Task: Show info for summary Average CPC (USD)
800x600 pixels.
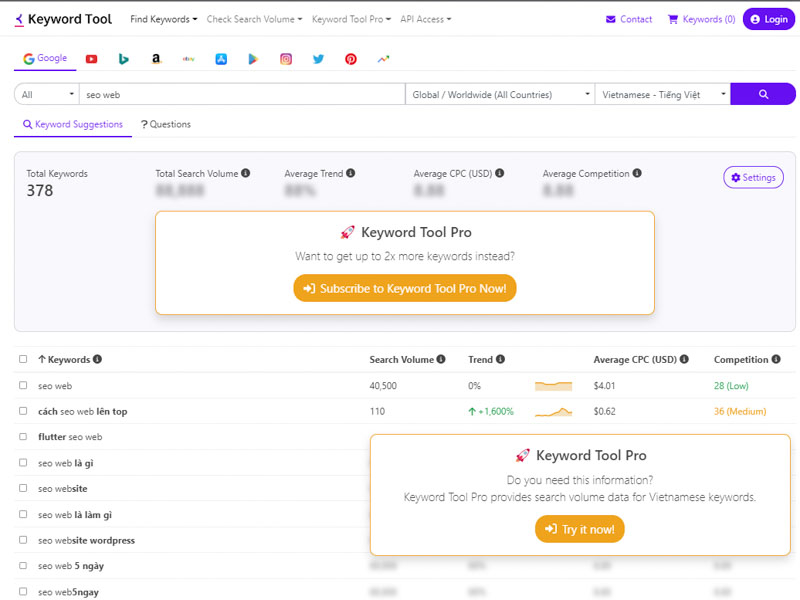Action: click(x=499, y=173)
